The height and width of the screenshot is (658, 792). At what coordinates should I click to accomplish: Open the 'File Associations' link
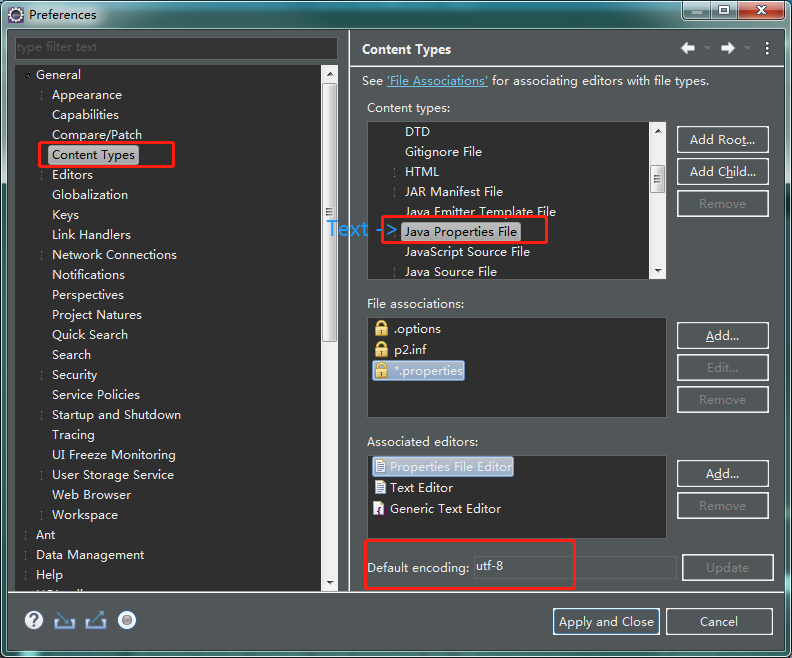click(437, 81)
